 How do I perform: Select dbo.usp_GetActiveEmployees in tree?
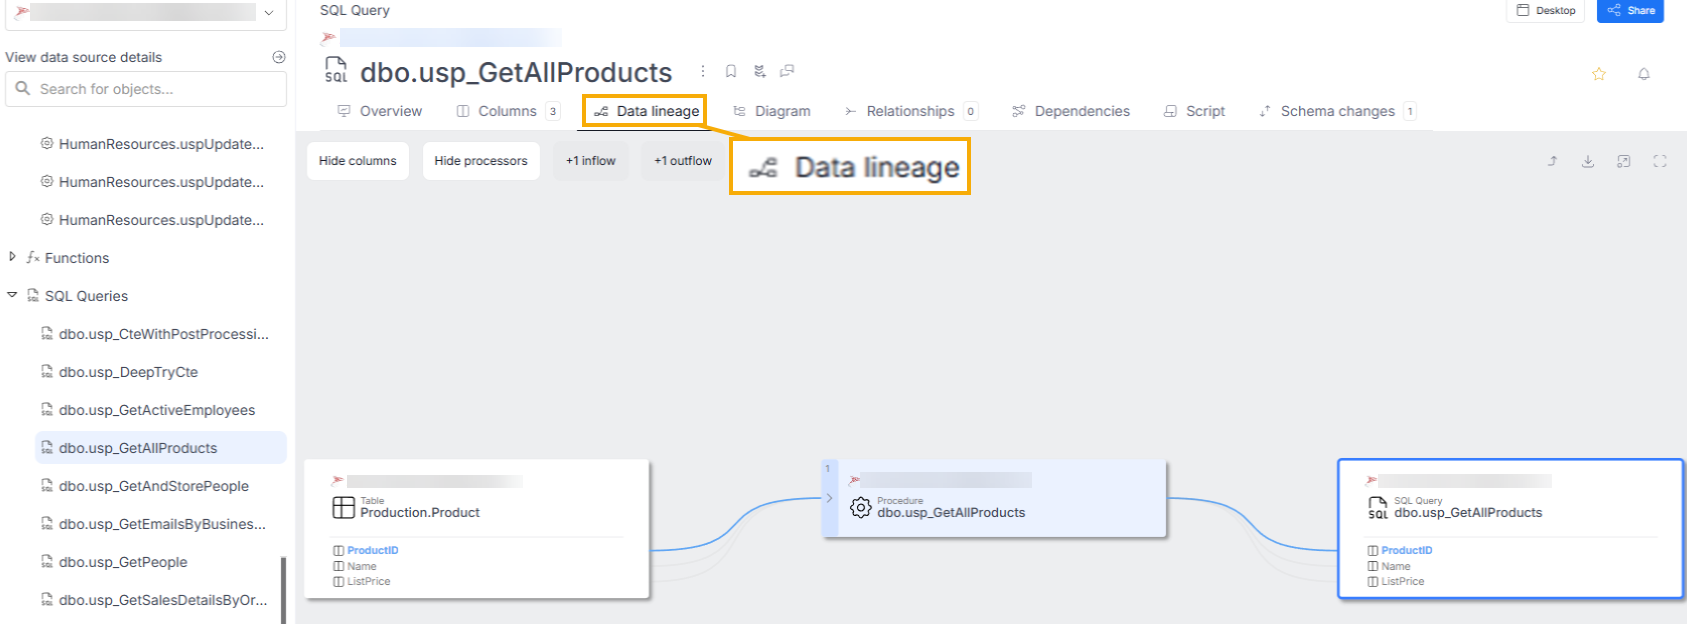[x=160, y=410]
